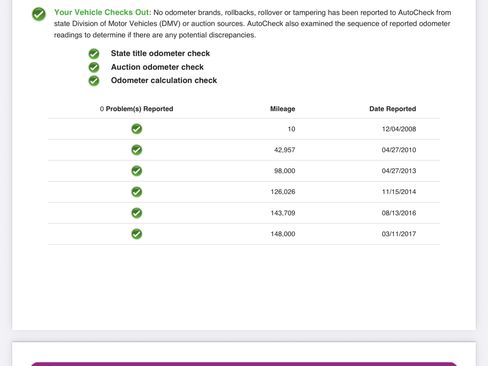
Task: Click the green check in the 12/04/2008 row
Action: coord(137,129)
